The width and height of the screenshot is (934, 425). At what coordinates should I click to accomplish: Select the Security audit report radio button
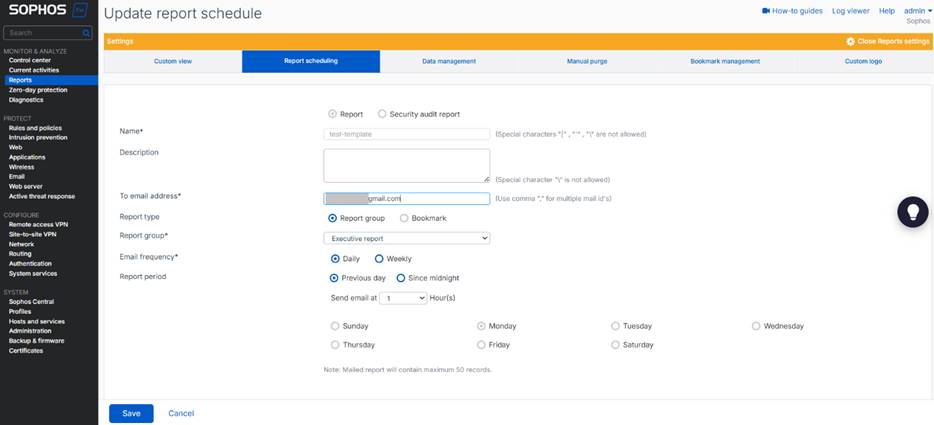point(382,114)
